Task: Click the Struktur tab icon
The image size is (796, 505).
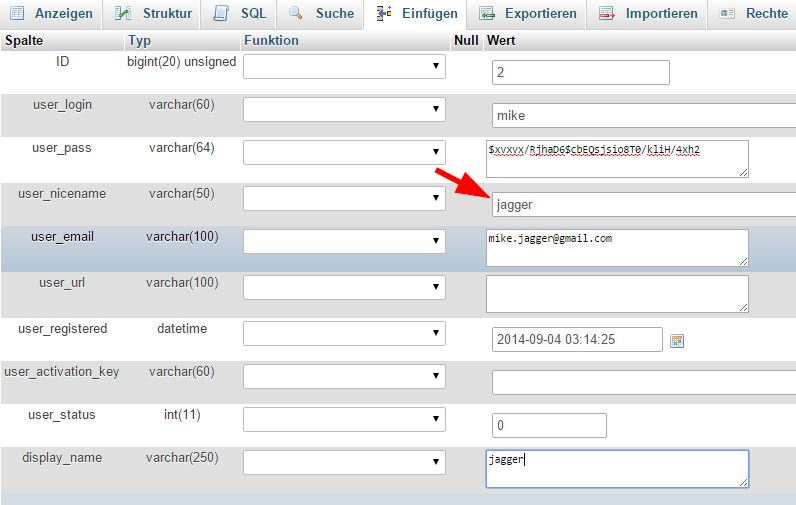Action: 123,14
